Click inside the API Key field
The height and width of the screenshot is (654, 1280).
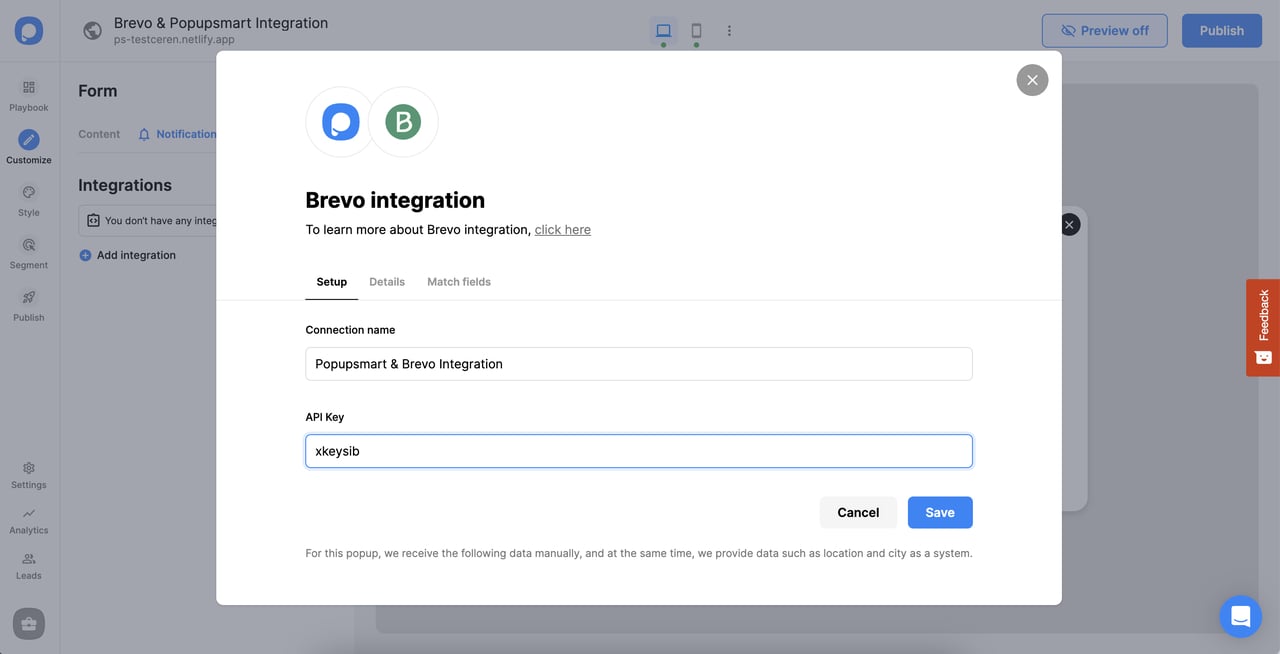pyautogui.click(x=638, y=450)
